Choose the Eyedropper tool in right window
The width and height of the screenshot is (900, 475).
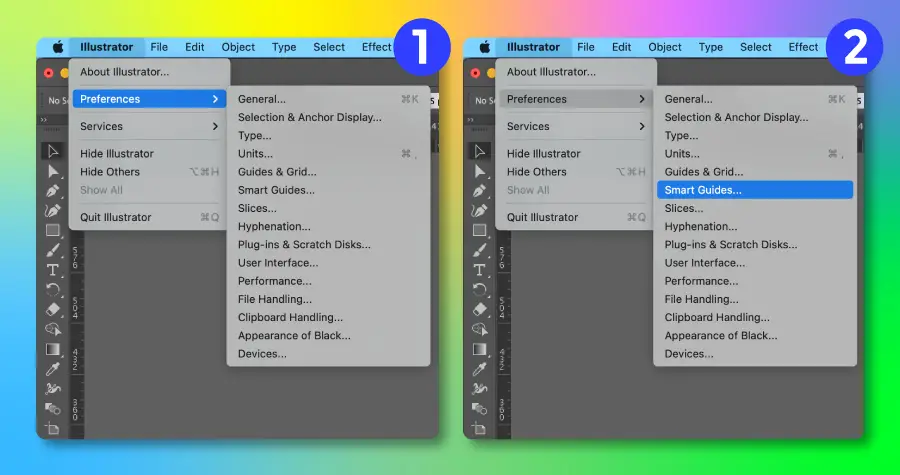[x=480, y=369]
